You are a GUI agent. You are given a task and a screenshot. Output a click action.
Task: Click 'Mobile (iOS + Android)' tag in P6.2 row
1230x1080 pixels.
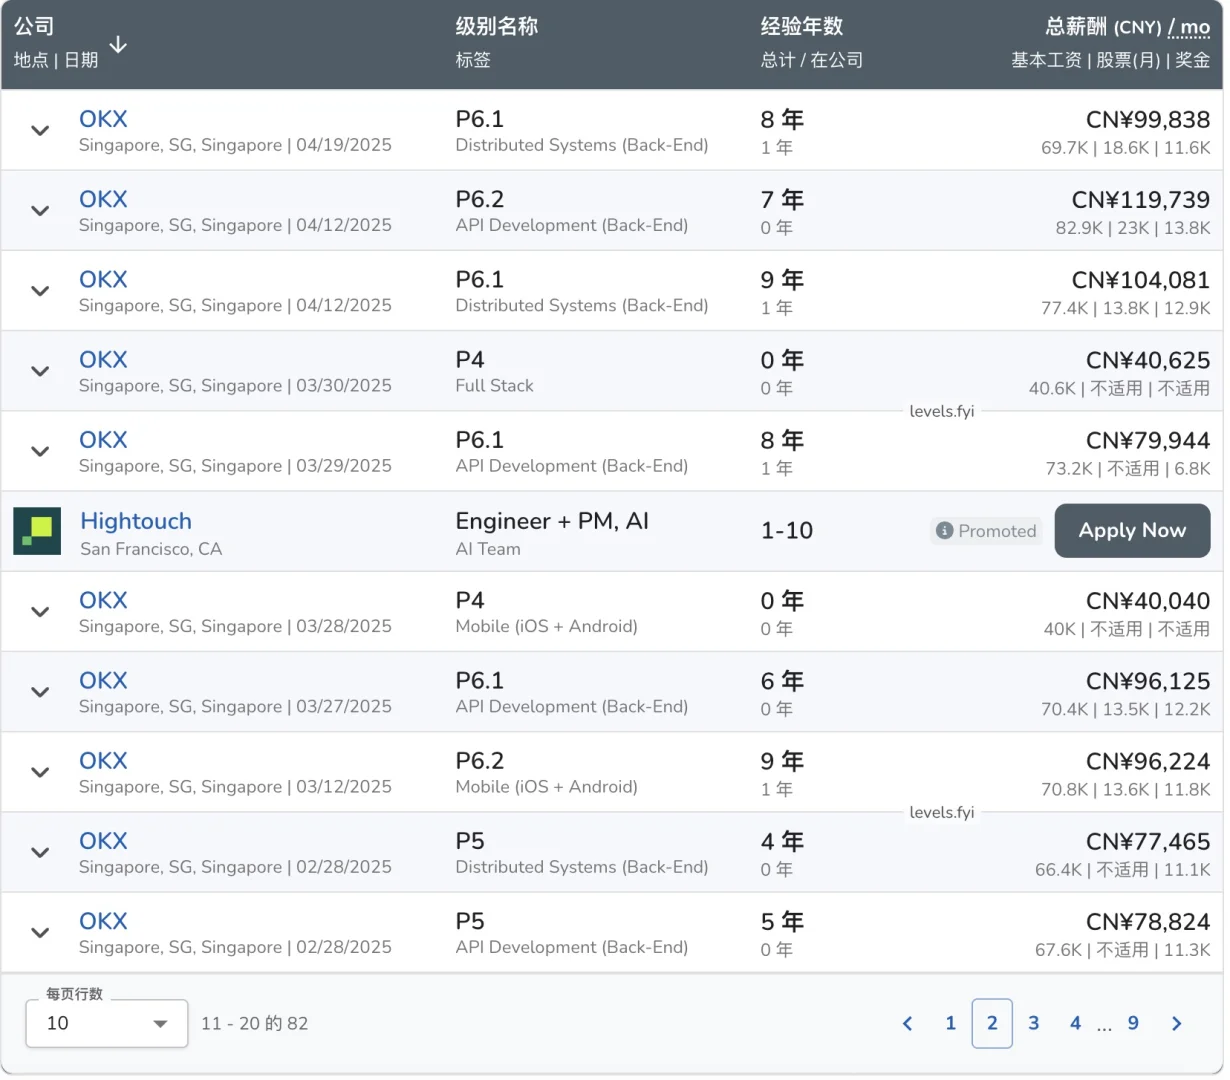click(x=546, y=787)
